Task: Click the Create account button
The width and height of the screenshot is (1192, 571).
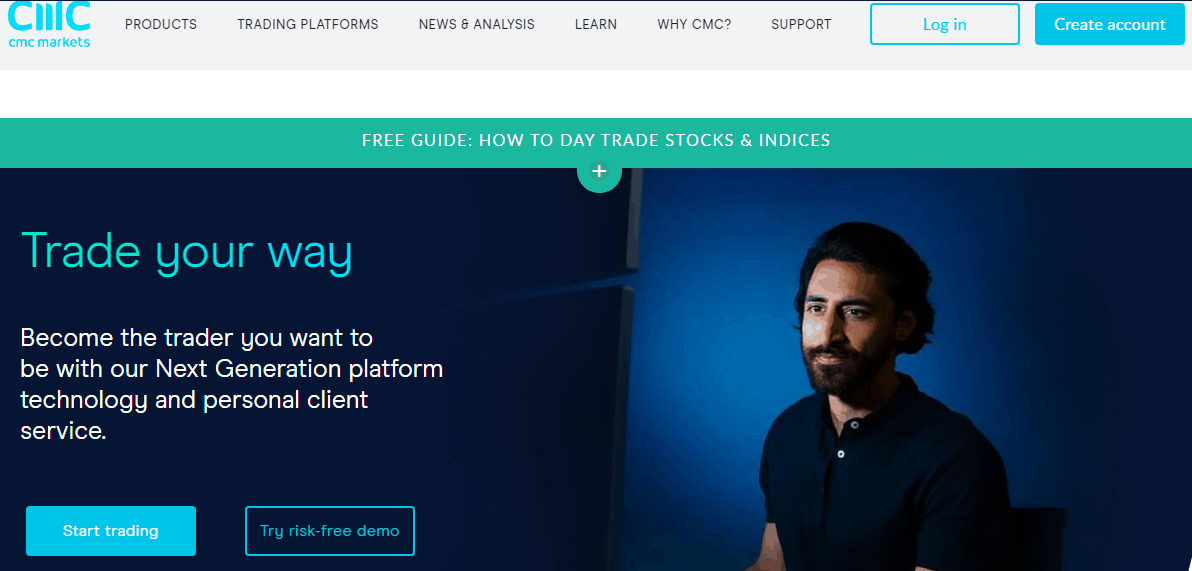Action: coord(1109,24)
